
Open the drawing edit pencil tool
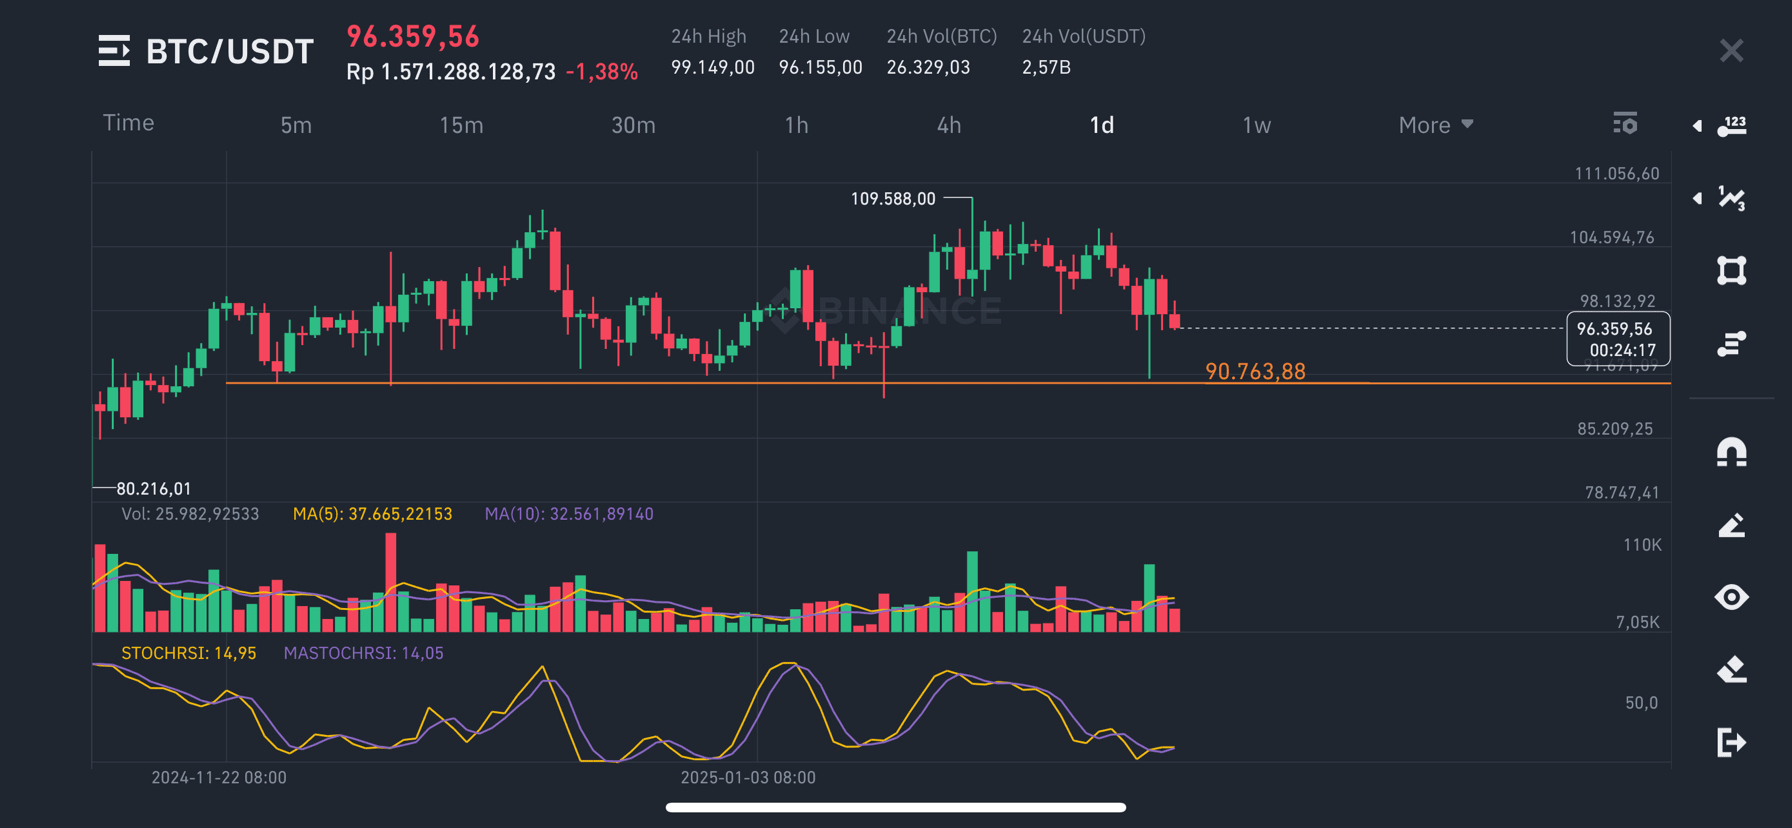click(x=1732, y=525)
